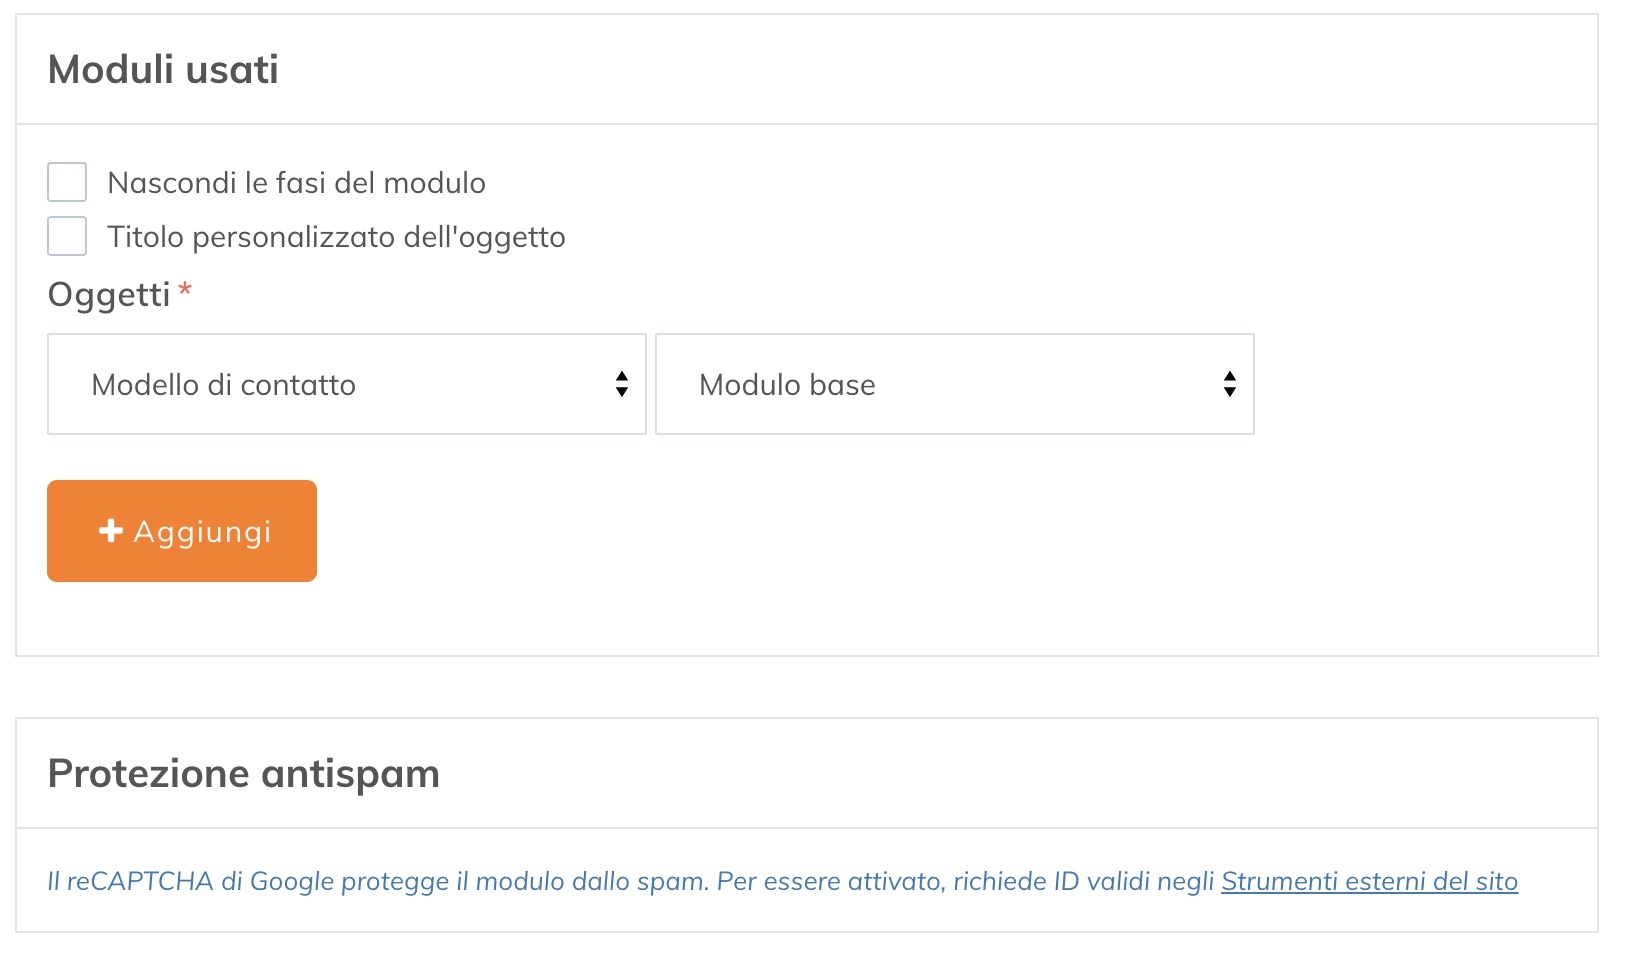Click the Protezione antispam section header
The height and width of the screenshot is (965, 1631).
tap(243, 772)
